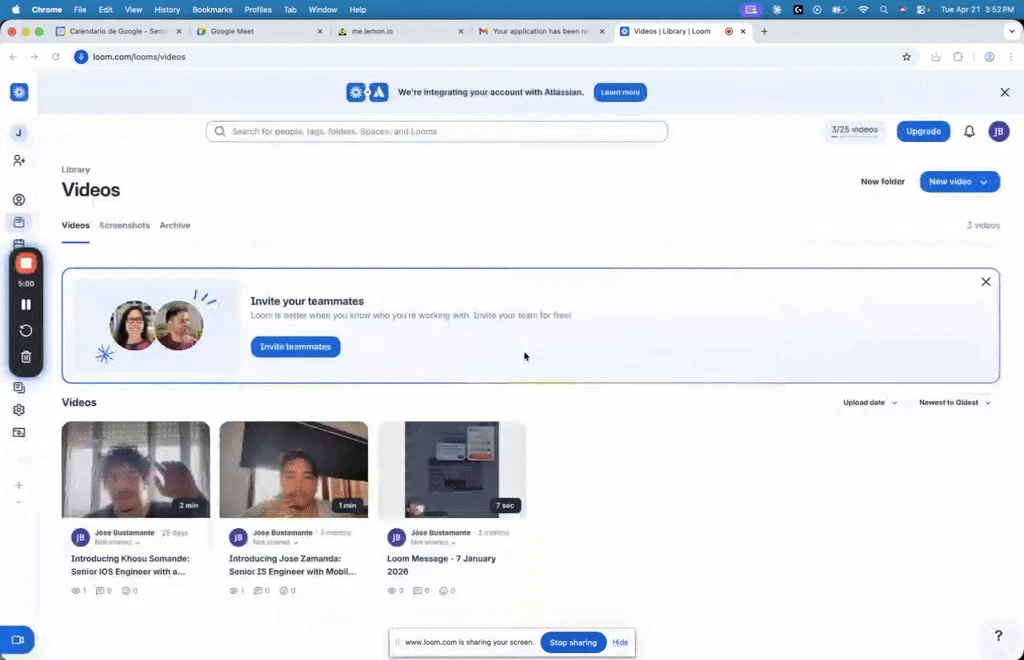Bookmark this page with the star icon
The width and height of the screenshot is (1024, 660).
click(906, 57)
